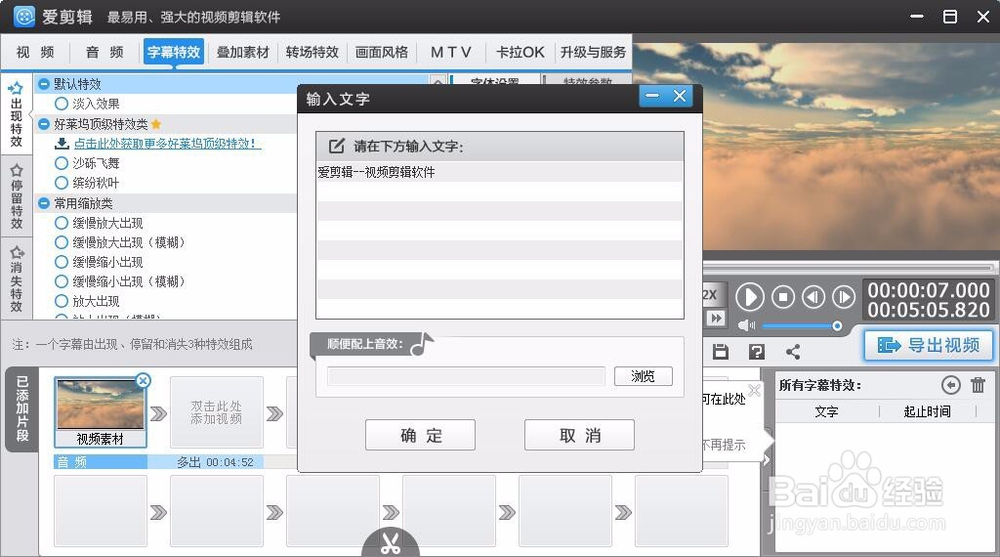The width and height of the screenshot is (1000, 557).
Task: Click the 取消 cancel button
Action: tap(579, 435)
